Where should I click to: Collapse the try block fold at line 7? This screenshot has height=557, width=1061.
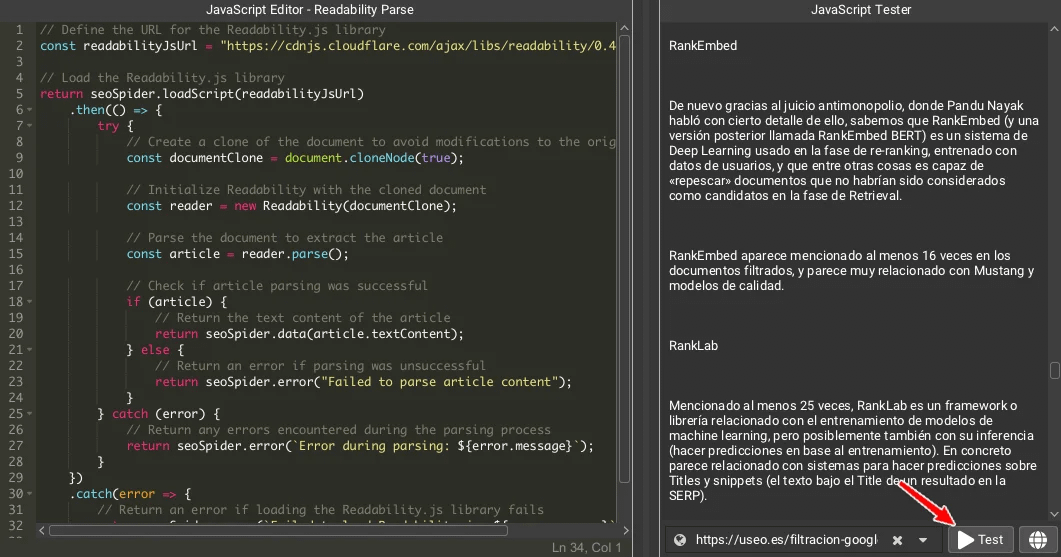pyautogui.click(x=30, y=126)
